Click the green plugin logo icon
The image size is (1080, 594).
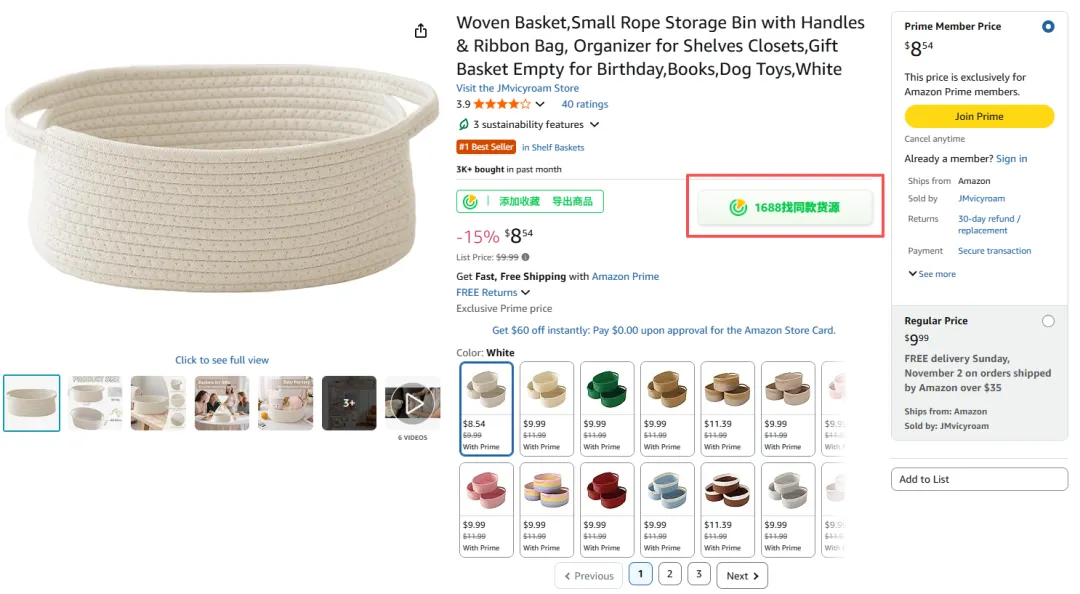coord(470,201)
